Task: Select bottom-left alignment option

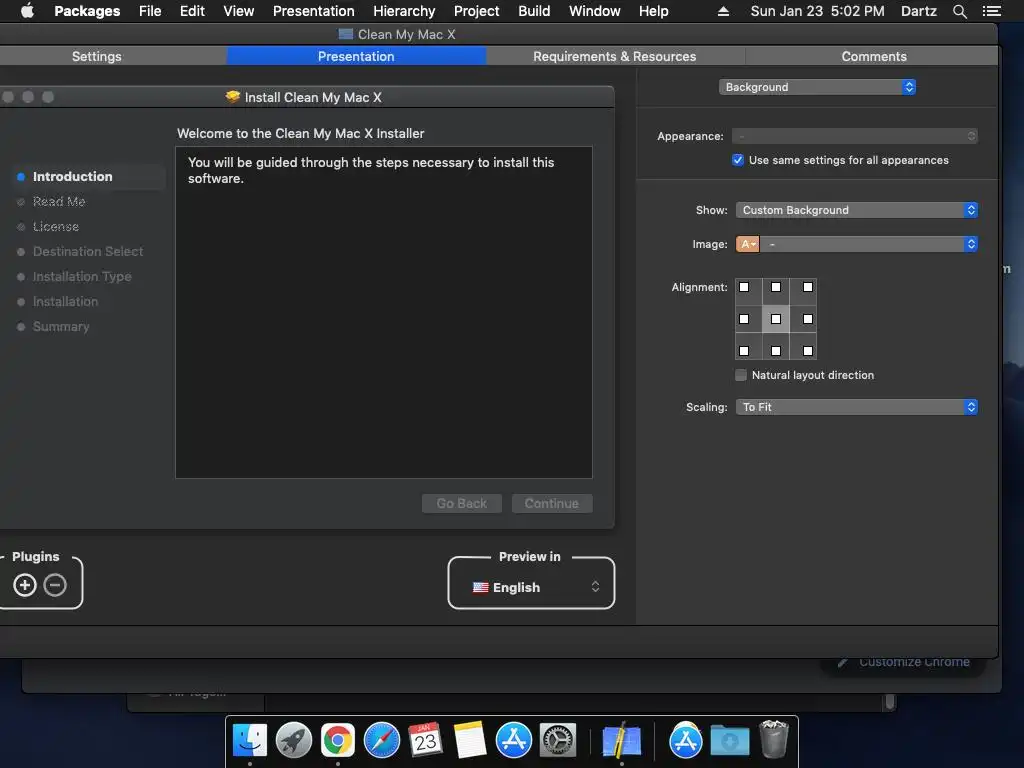Action: click(744, 351)
